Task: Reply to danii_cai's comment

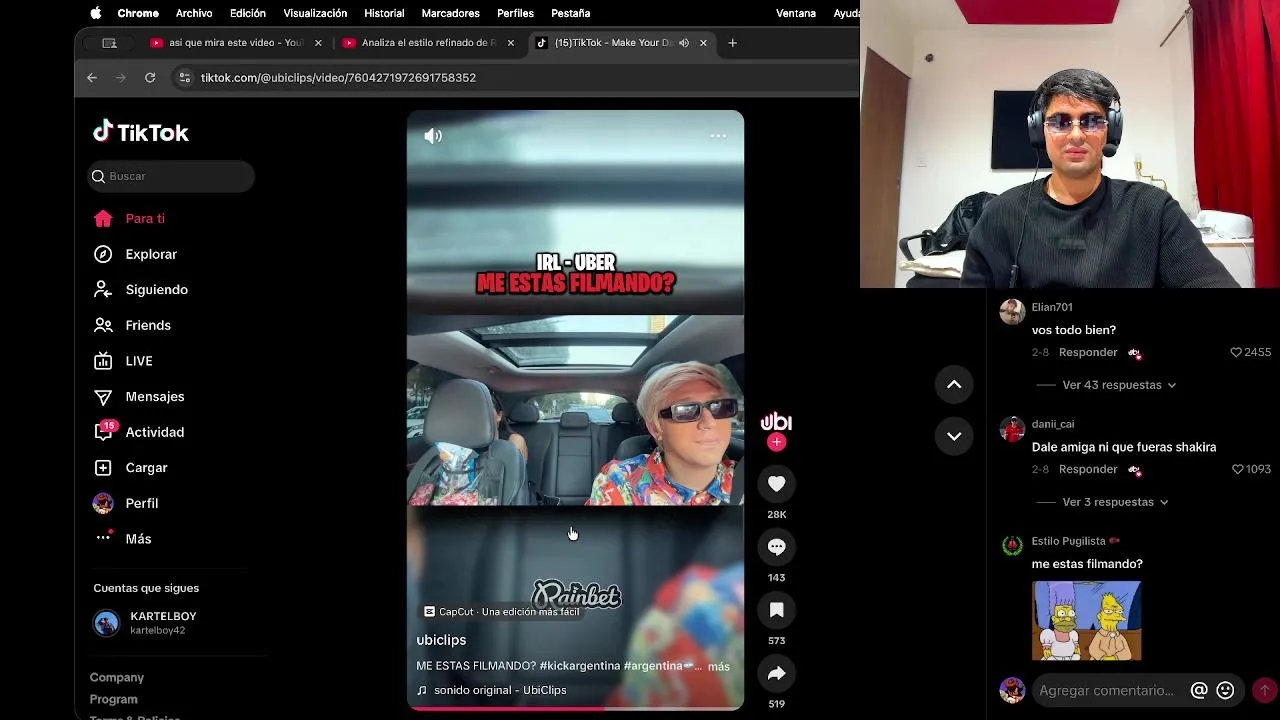Action: [x=1088, y=469]
